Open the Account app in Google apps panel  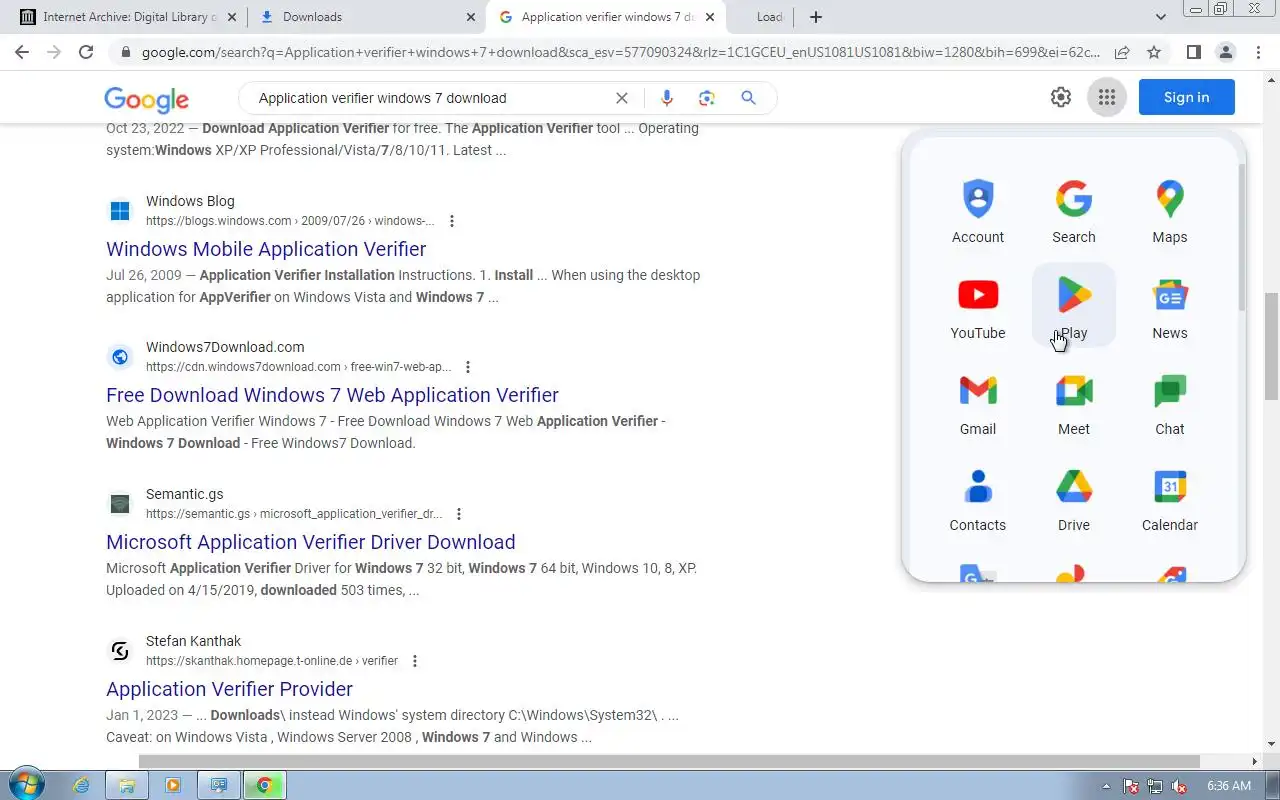tap(977, 212)
